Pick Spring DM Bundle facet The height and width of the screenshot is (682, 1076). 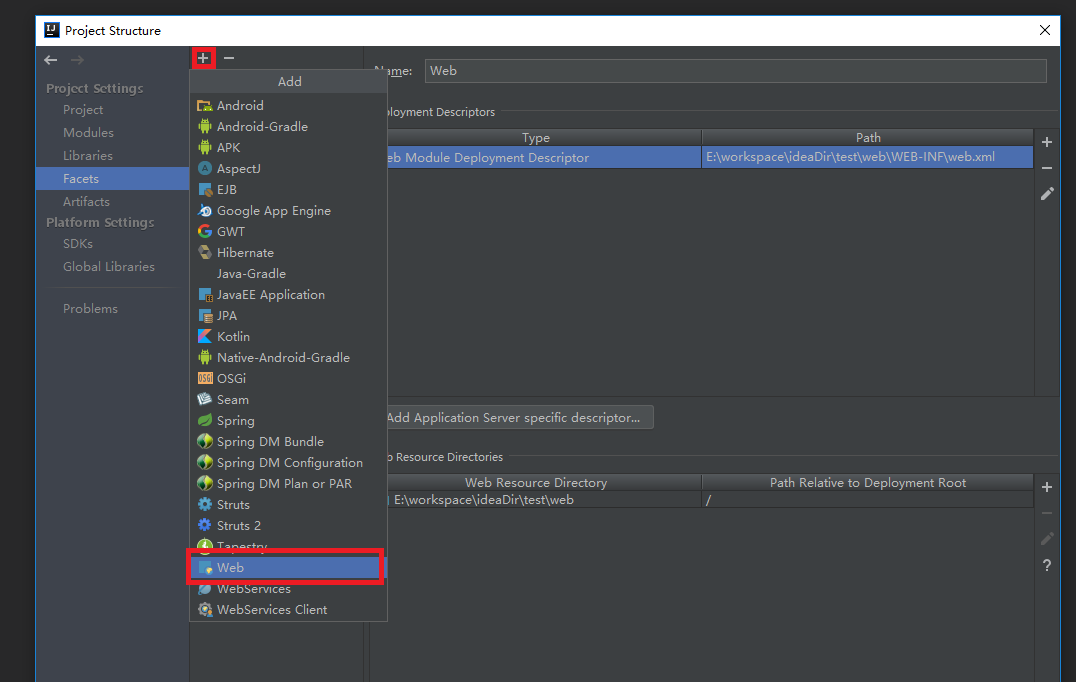(x=288, y=442)
